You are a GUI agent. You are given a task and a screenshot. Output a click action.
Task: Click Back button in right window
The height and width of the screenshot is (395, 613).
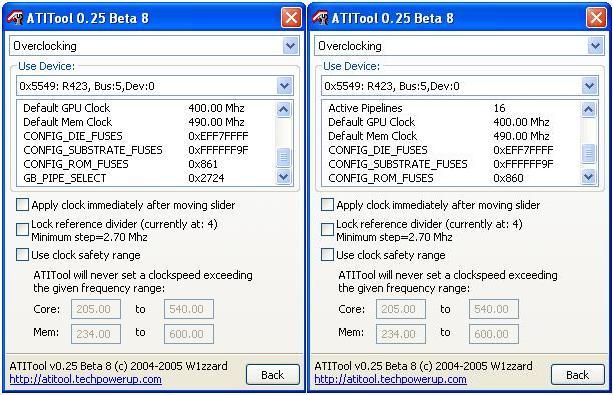point(578,375)
